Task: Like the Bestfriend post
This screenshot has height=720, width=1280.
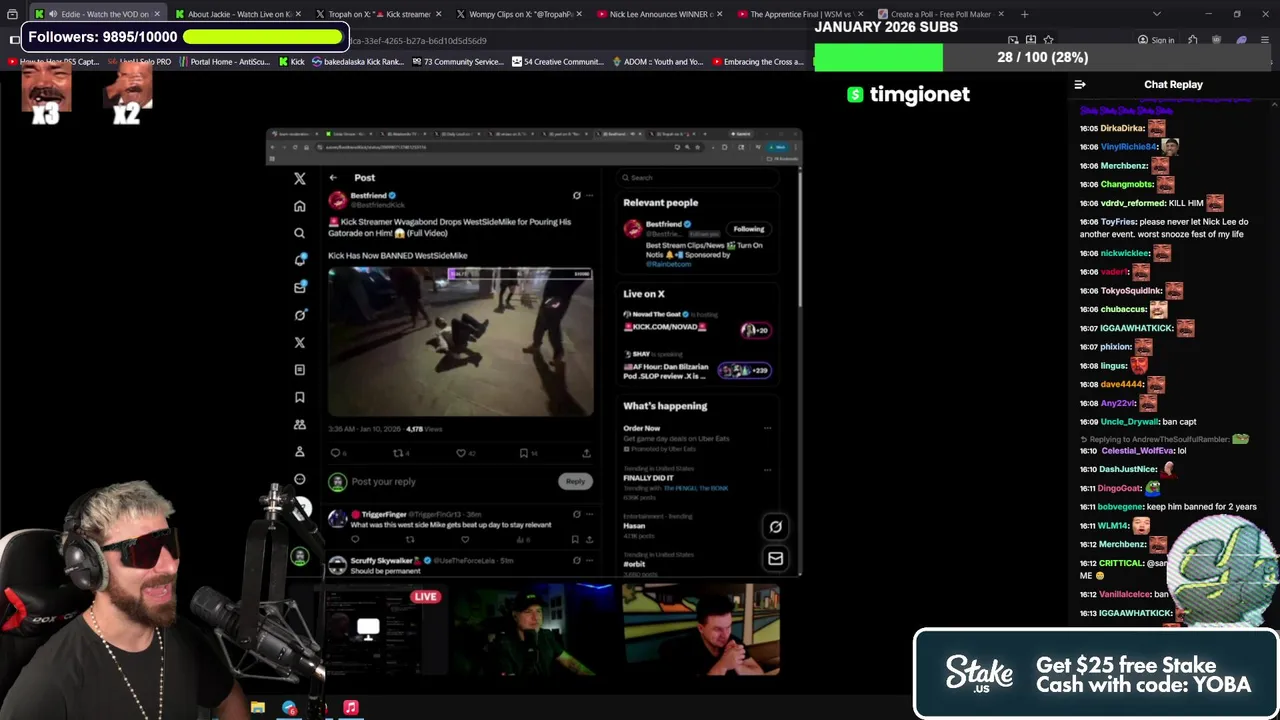Action: tap(461, 453)
